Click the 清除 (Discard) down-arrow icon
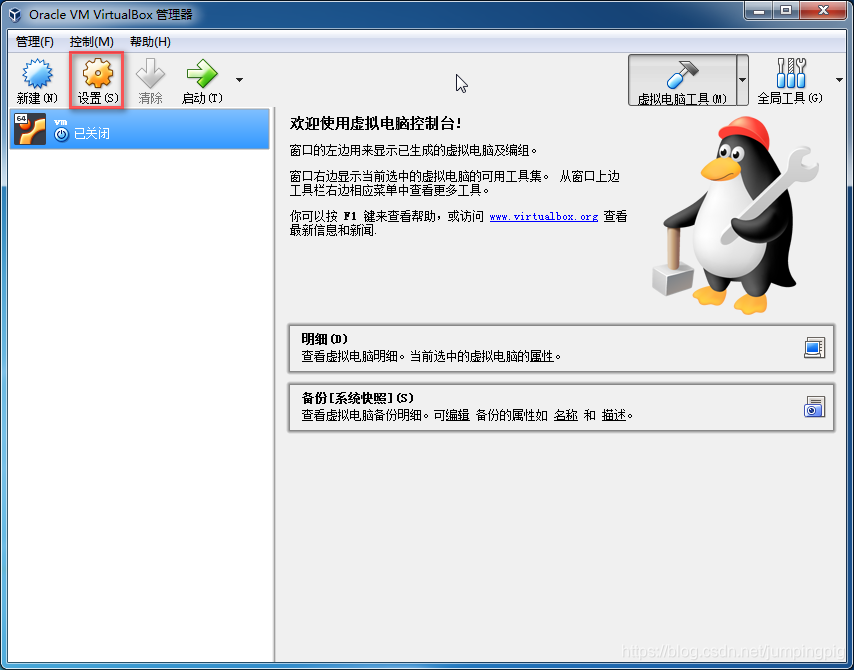 point(150,73)
